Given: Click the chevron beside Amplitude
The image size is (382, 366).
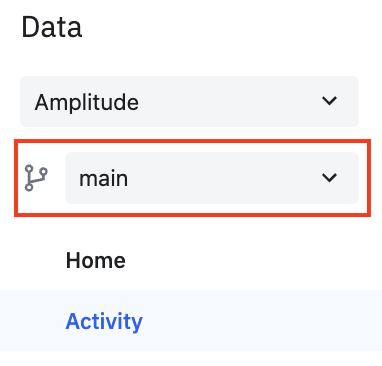Looking at the screenshot, I should tap(329, 101).
